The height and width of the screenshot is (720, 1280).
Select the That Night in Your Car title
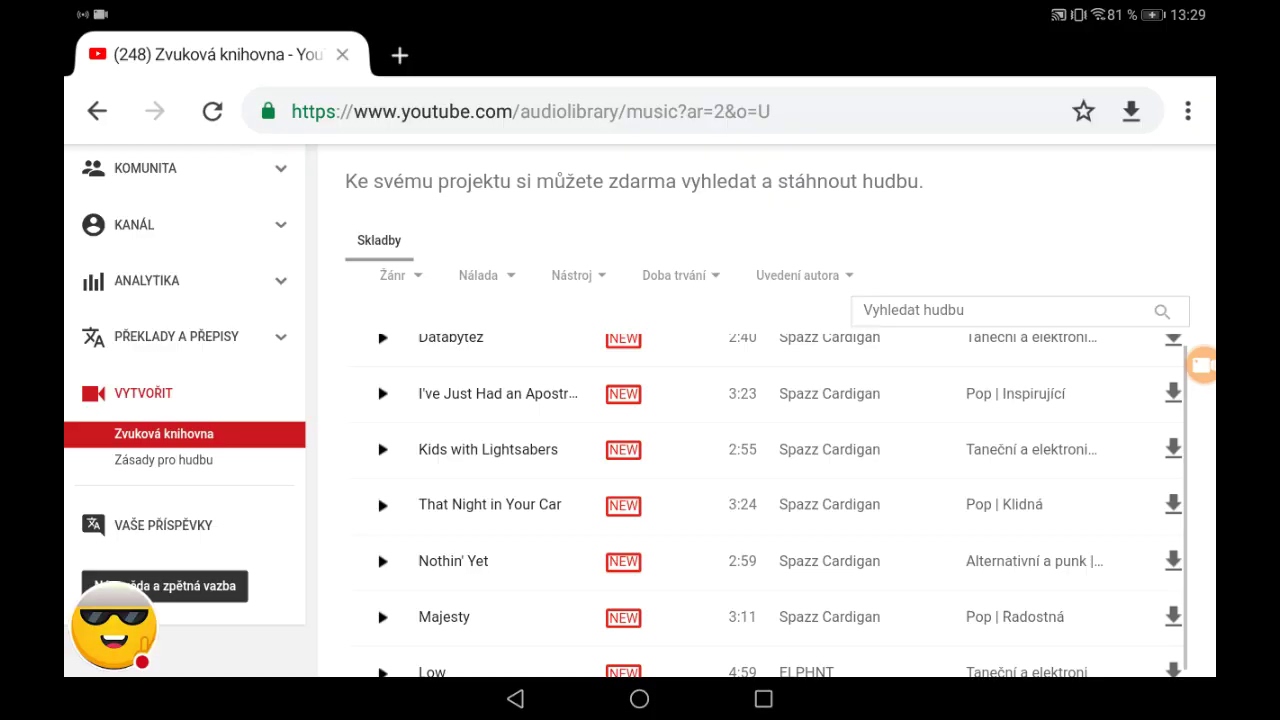pos(490,505)
